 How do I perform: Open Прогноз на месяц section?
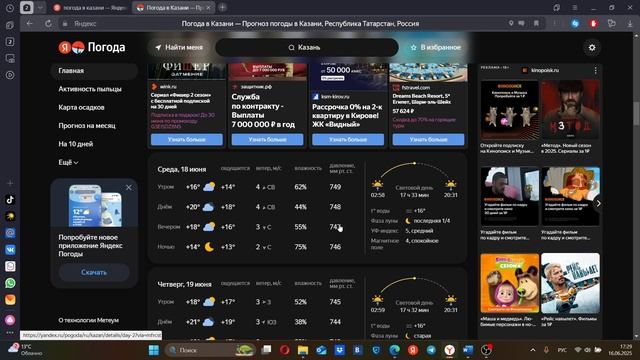pos(87,126)
